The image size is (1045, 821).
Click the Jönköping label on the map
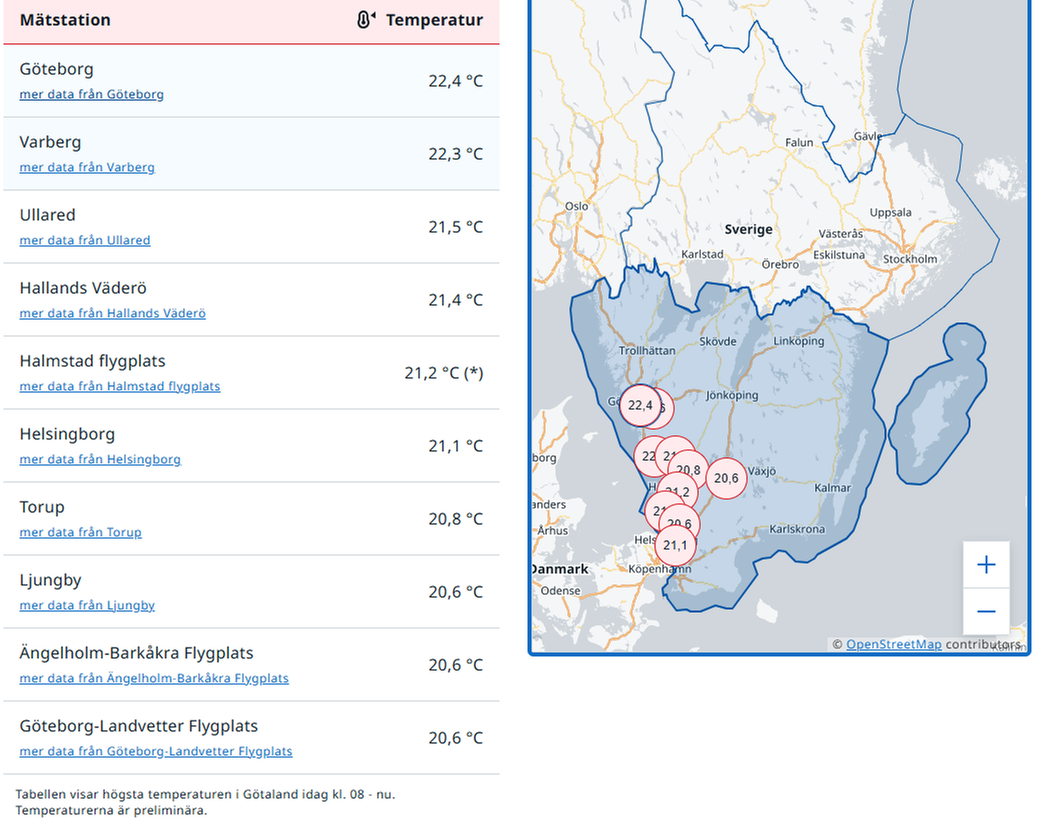point(732,395)
